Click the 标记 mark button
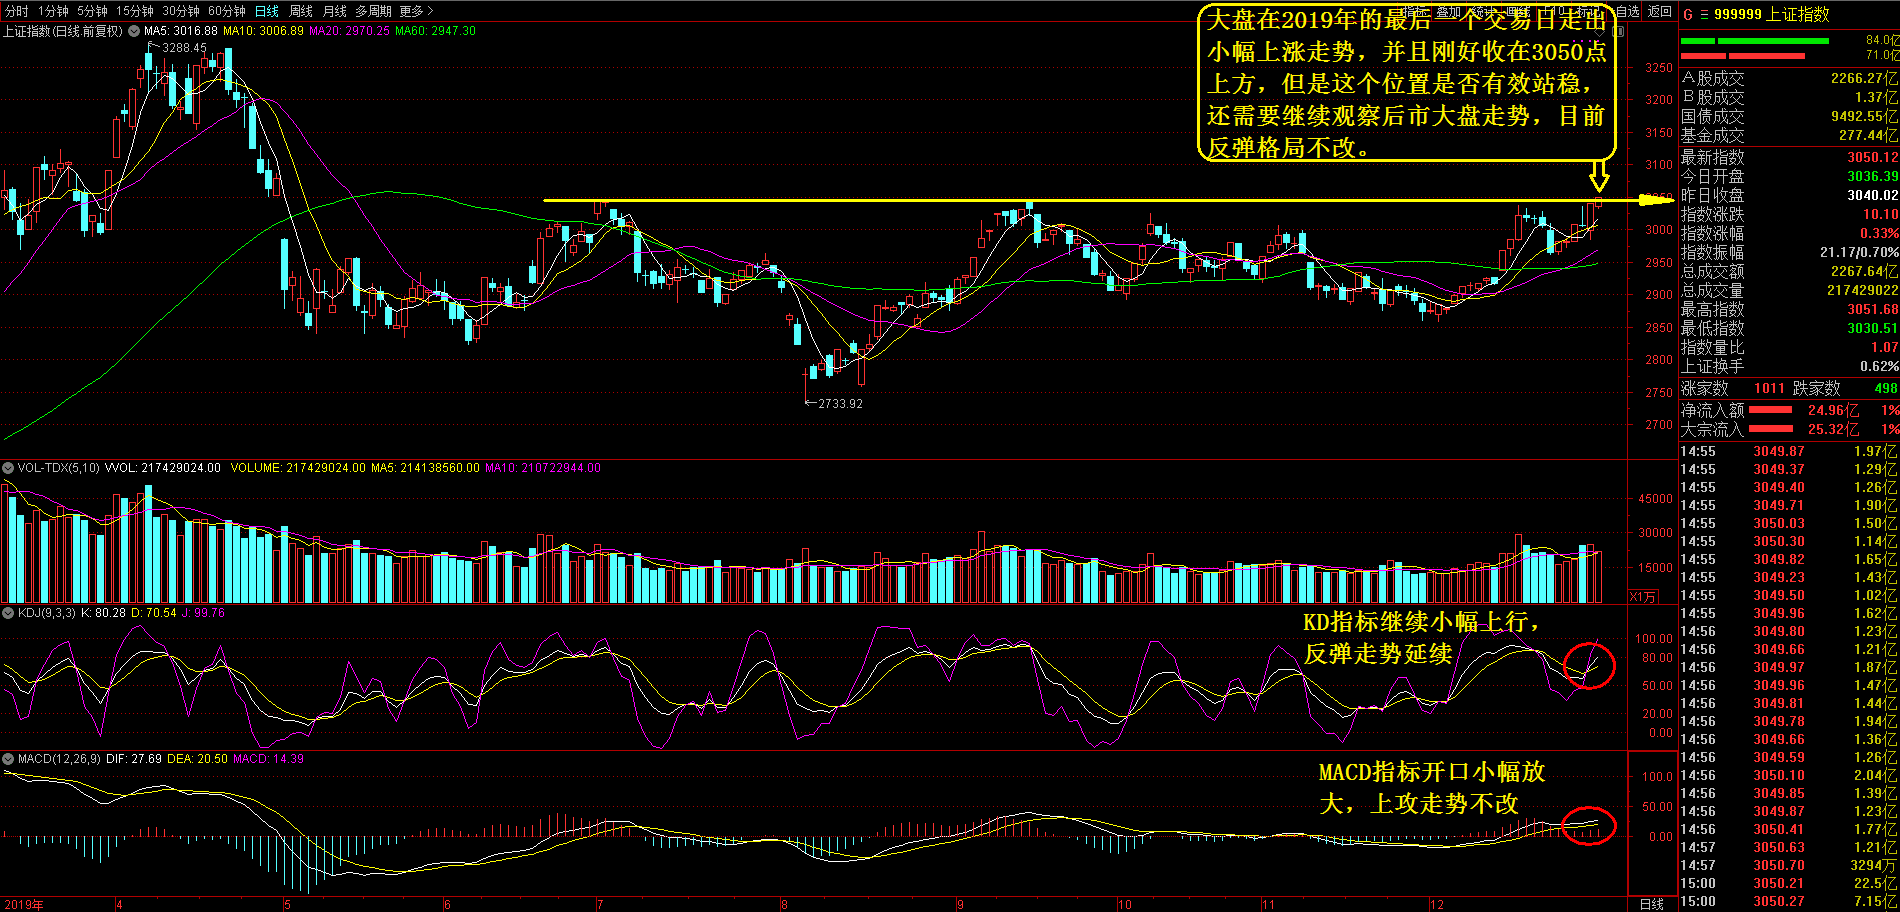 coord(1589,11)
